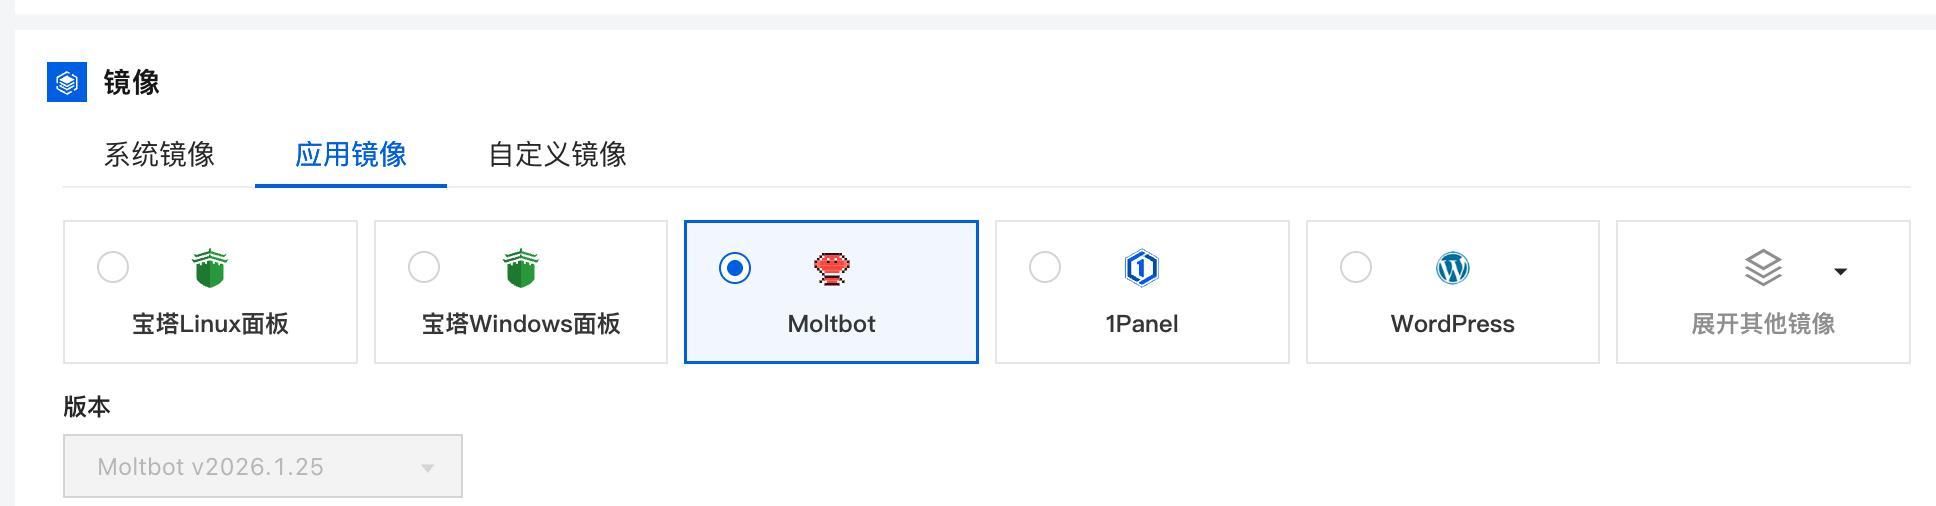Select the WordPress radio button

tap(1356, 268)
